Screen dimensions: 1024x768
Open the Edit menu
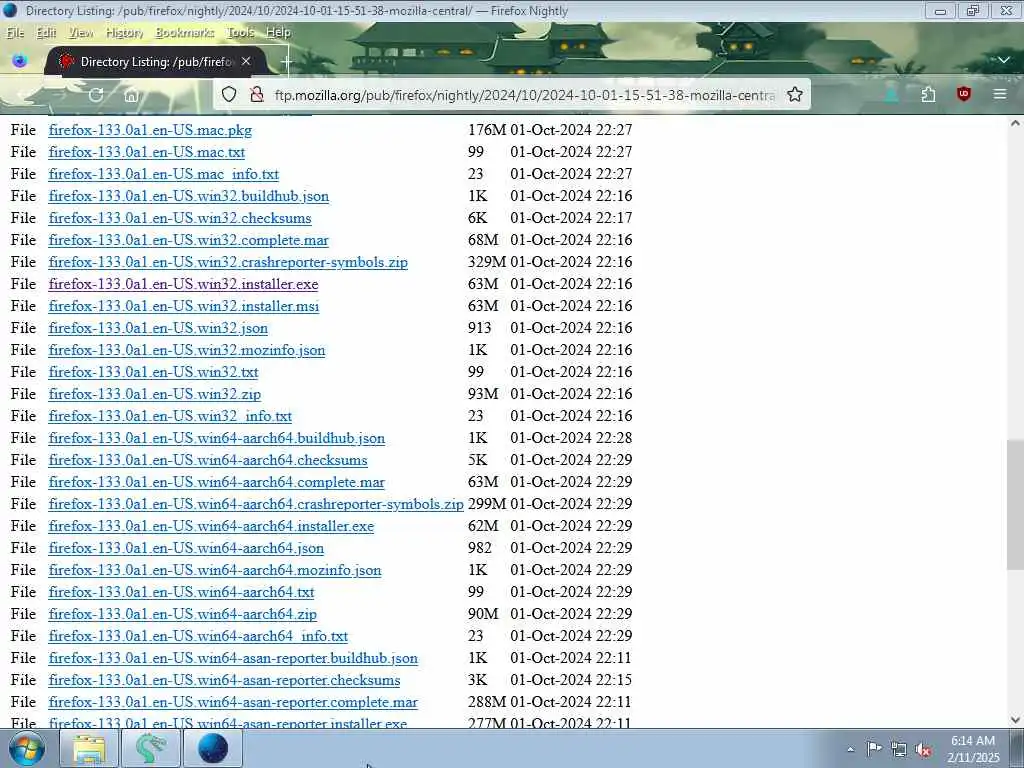[x=46, y=32]
